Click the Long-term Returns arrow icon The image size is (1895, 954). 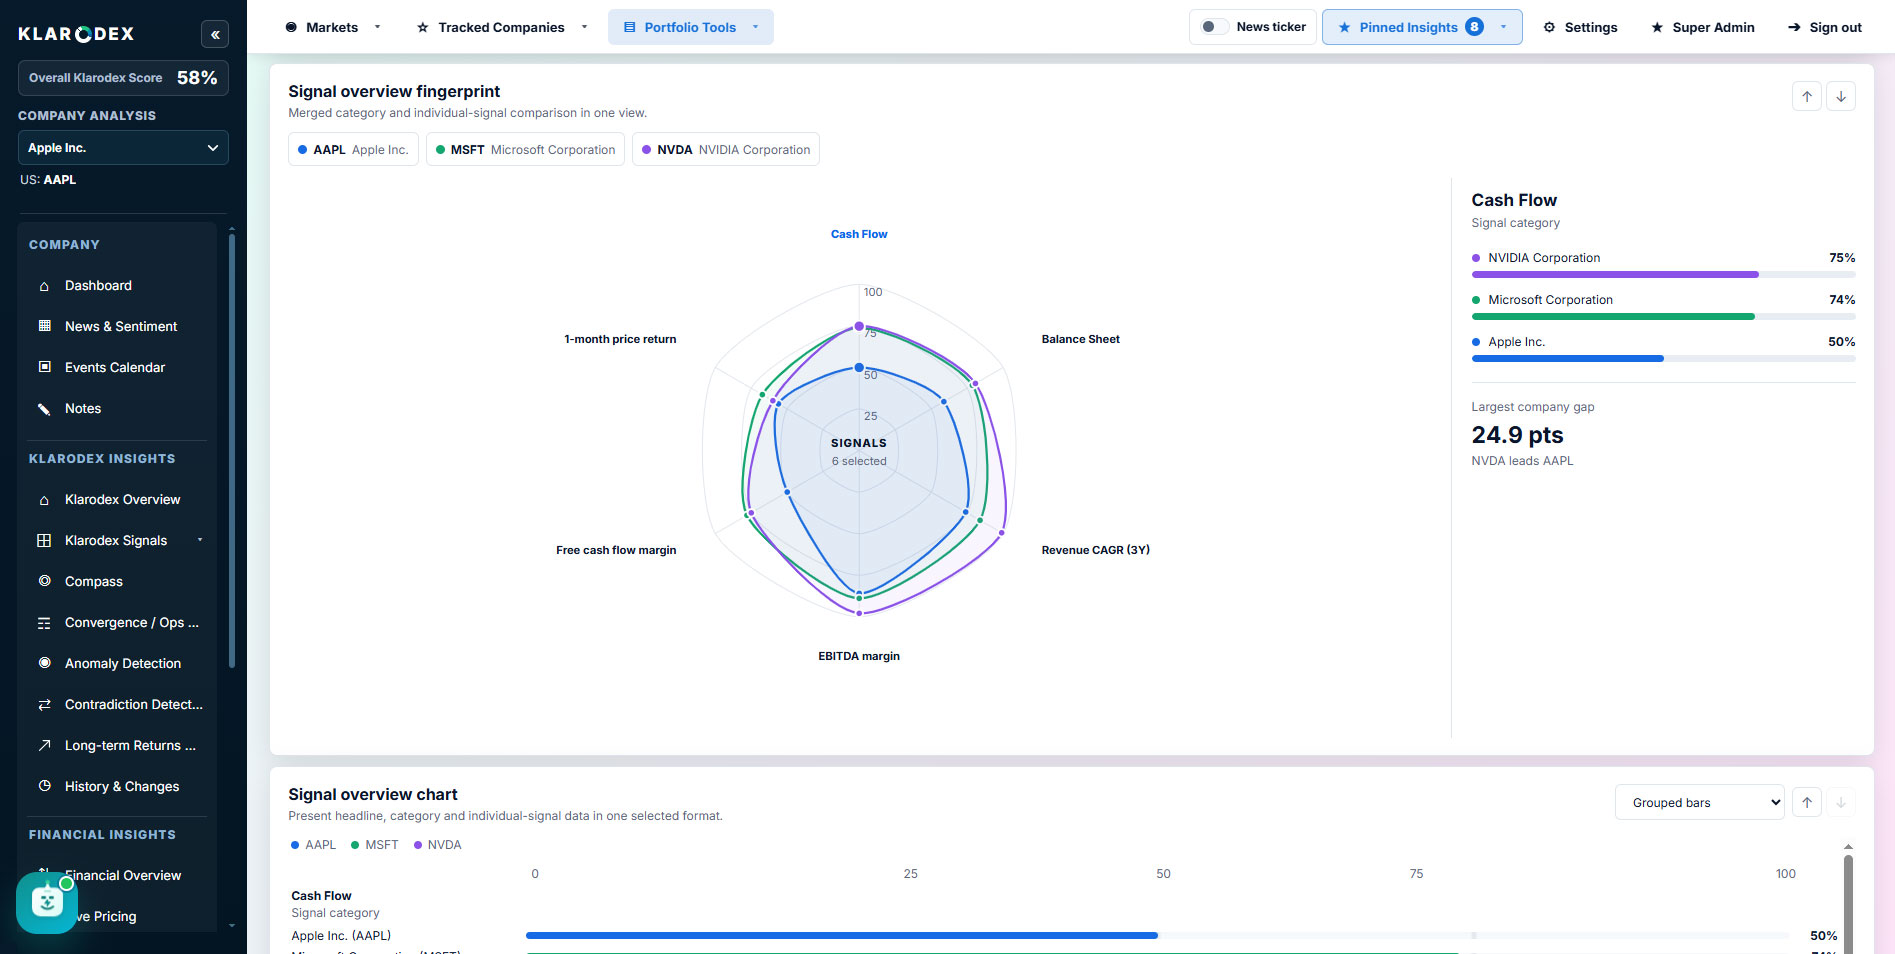click(x=44, y=745)
